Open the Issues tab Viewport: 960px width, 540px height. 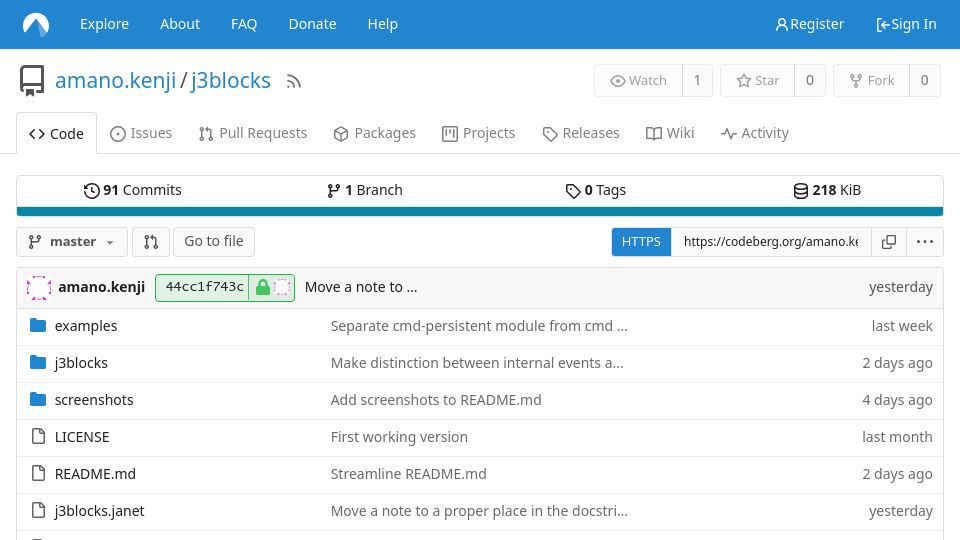[141, 133]
